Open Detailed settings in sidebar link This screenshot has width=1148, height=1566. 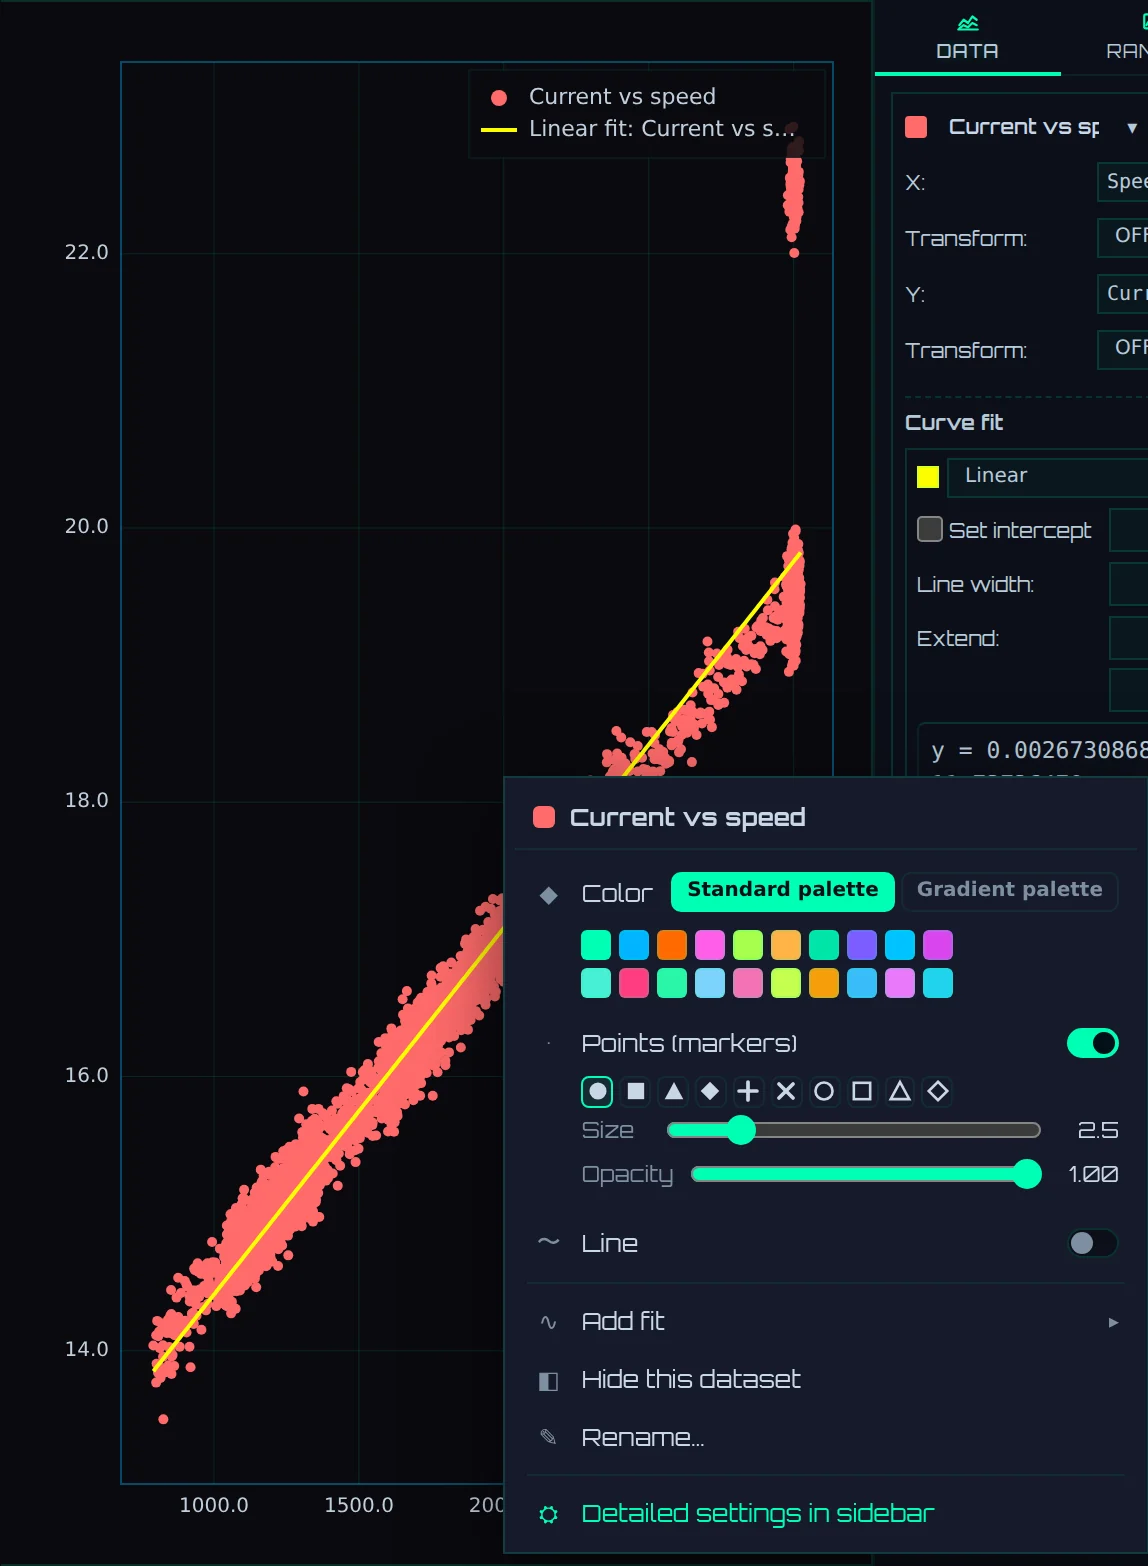click(x=826, y=1514)
